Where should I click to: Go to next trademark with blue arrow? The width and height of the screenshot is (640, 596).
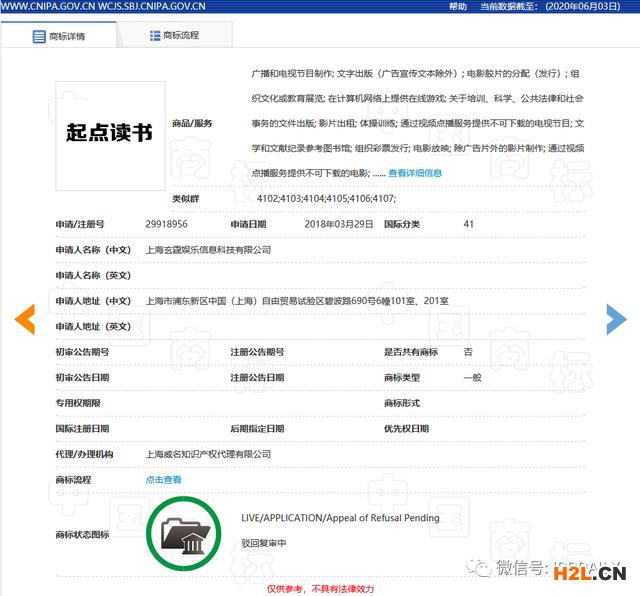(x=616, y=320)
